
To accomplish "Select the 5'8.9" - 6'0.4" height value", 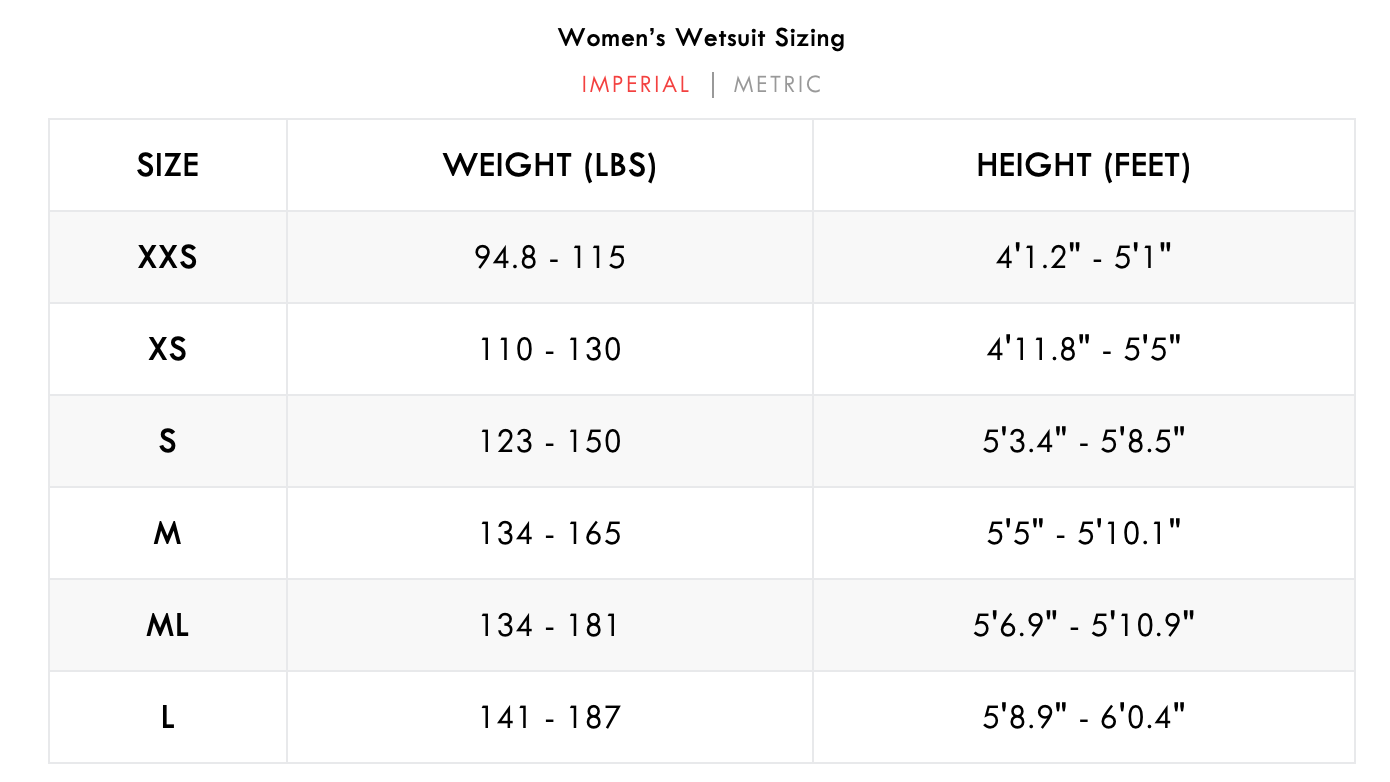I will tap(1083, 717).
